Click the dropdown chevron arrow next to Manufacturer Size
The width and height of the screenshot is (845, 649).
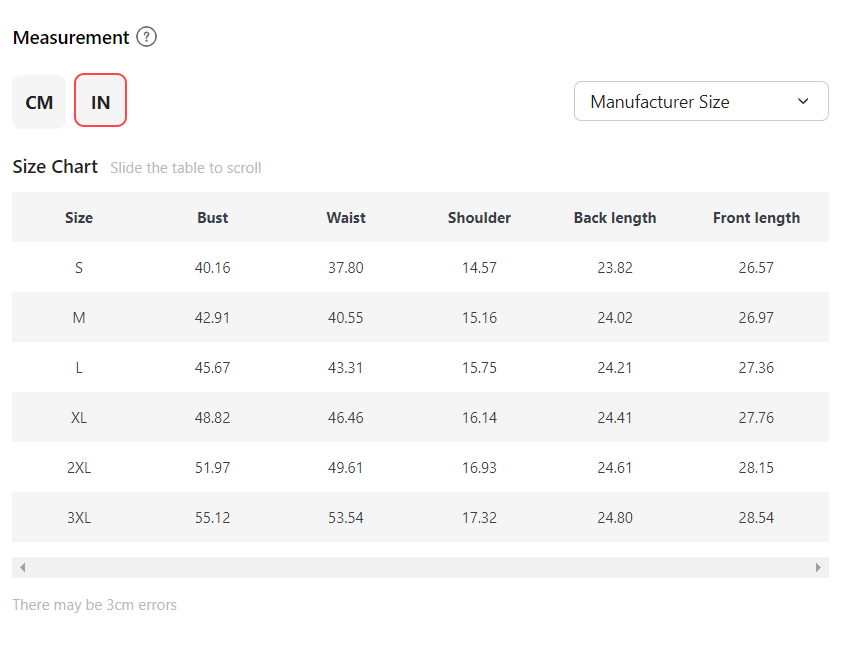pyautogui.click(x=803, y=101)
